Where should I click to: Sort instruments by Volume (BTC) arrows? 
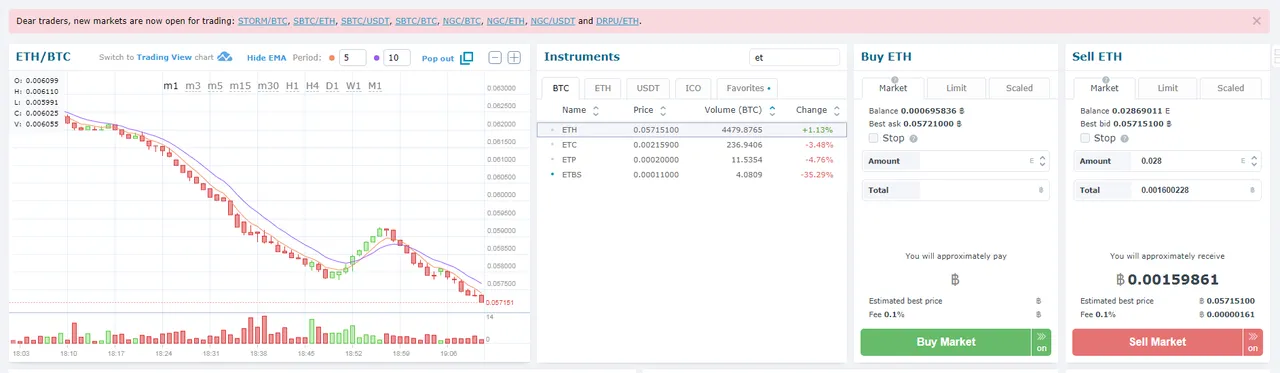click(773, 111)
